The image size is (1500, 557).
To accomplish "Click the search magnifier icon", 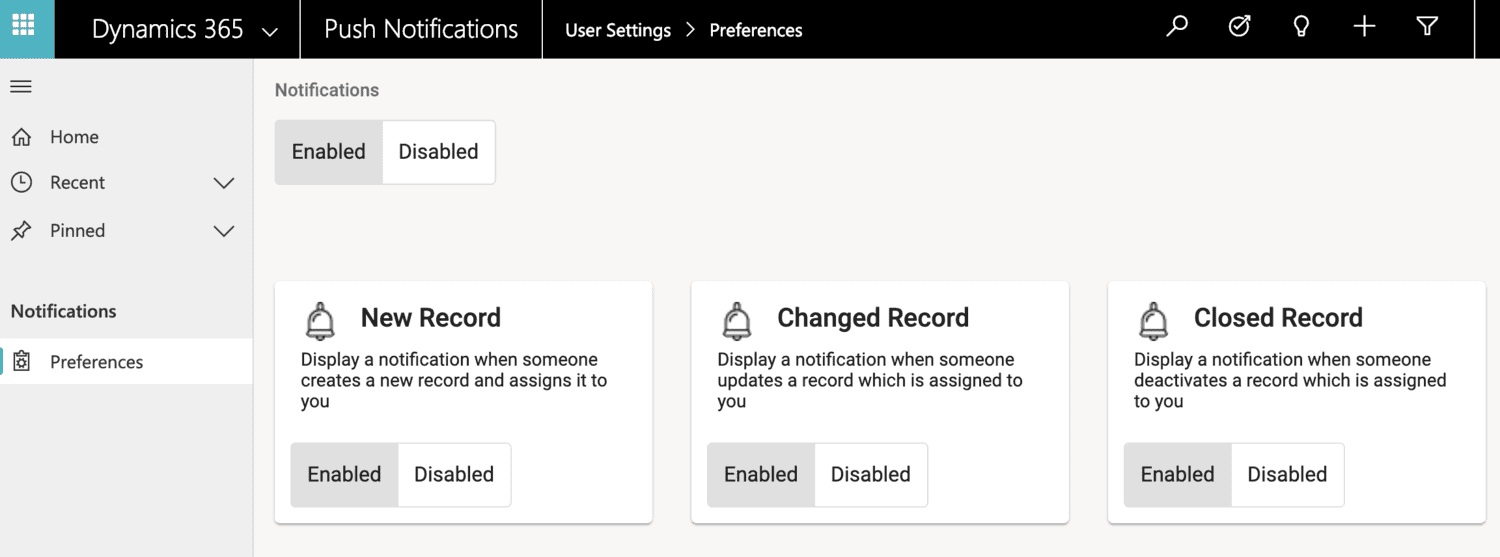I will 1177,27.
